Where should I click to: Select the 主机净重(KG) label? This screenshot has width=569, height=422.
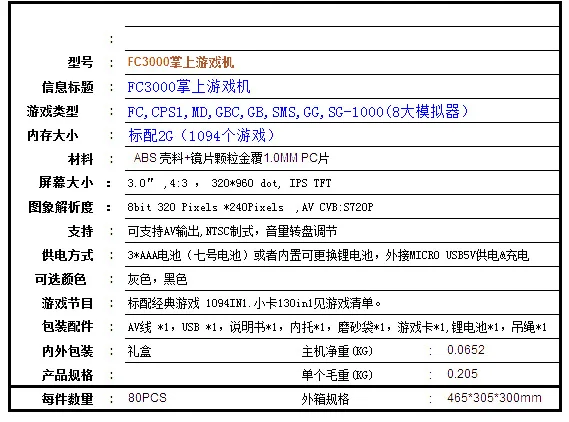[337, 351]
